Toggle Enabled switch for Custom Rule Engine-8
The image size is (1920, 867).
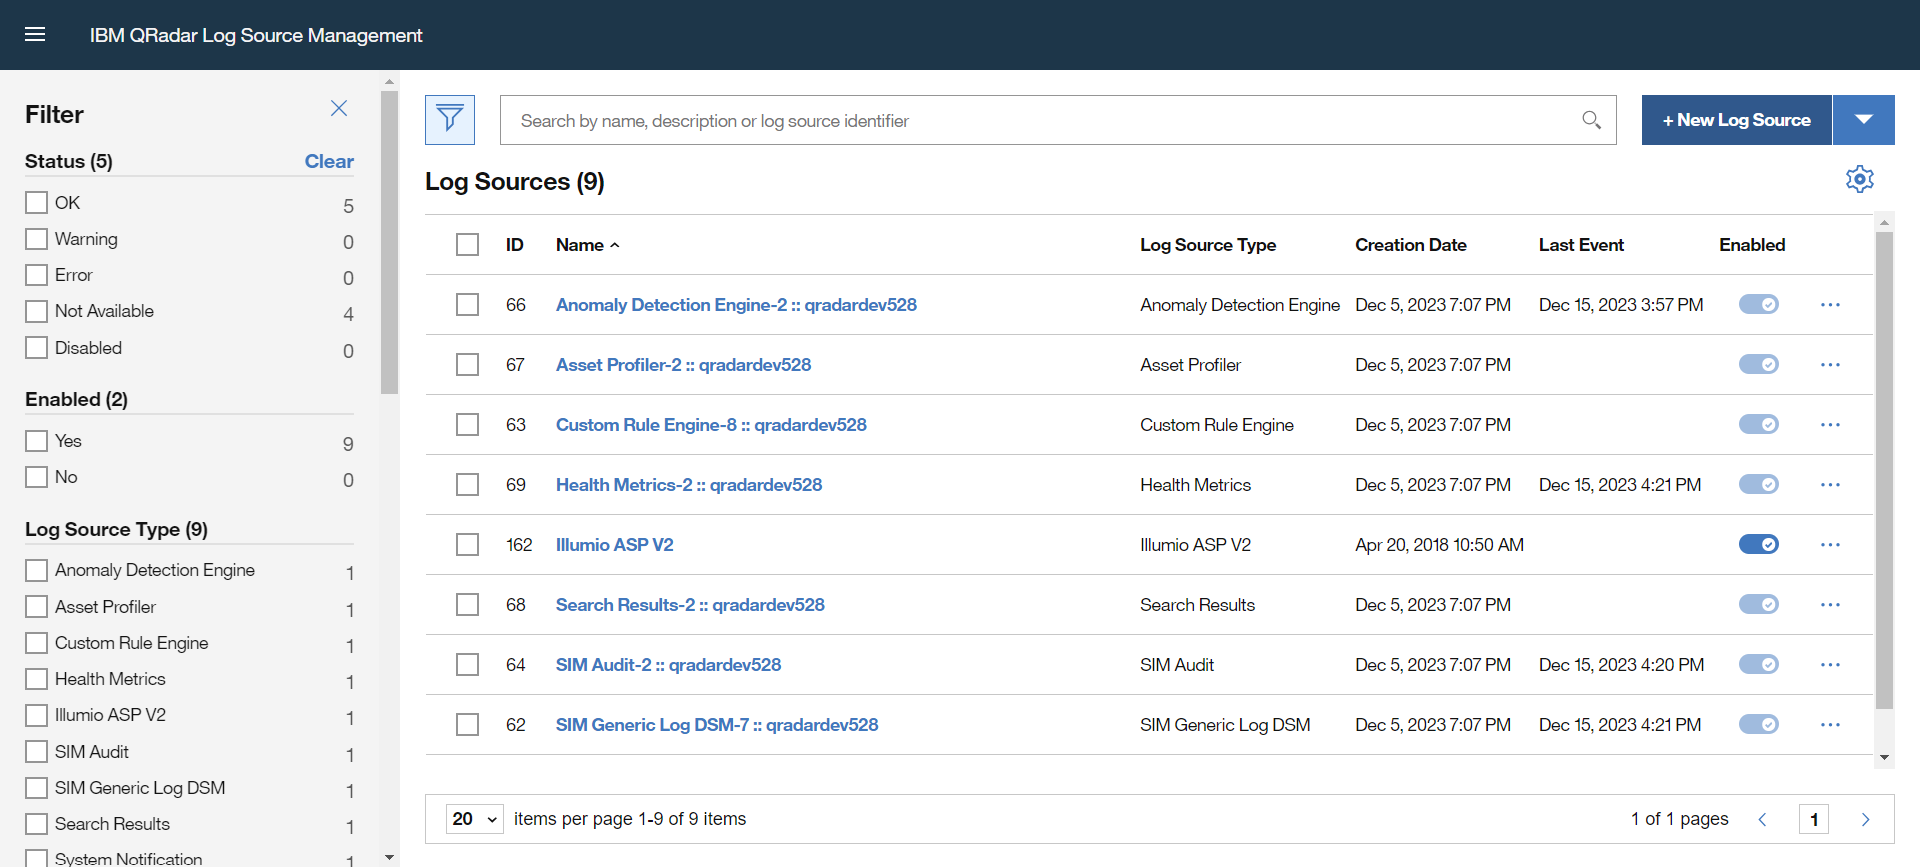(x=1758, y=424)
